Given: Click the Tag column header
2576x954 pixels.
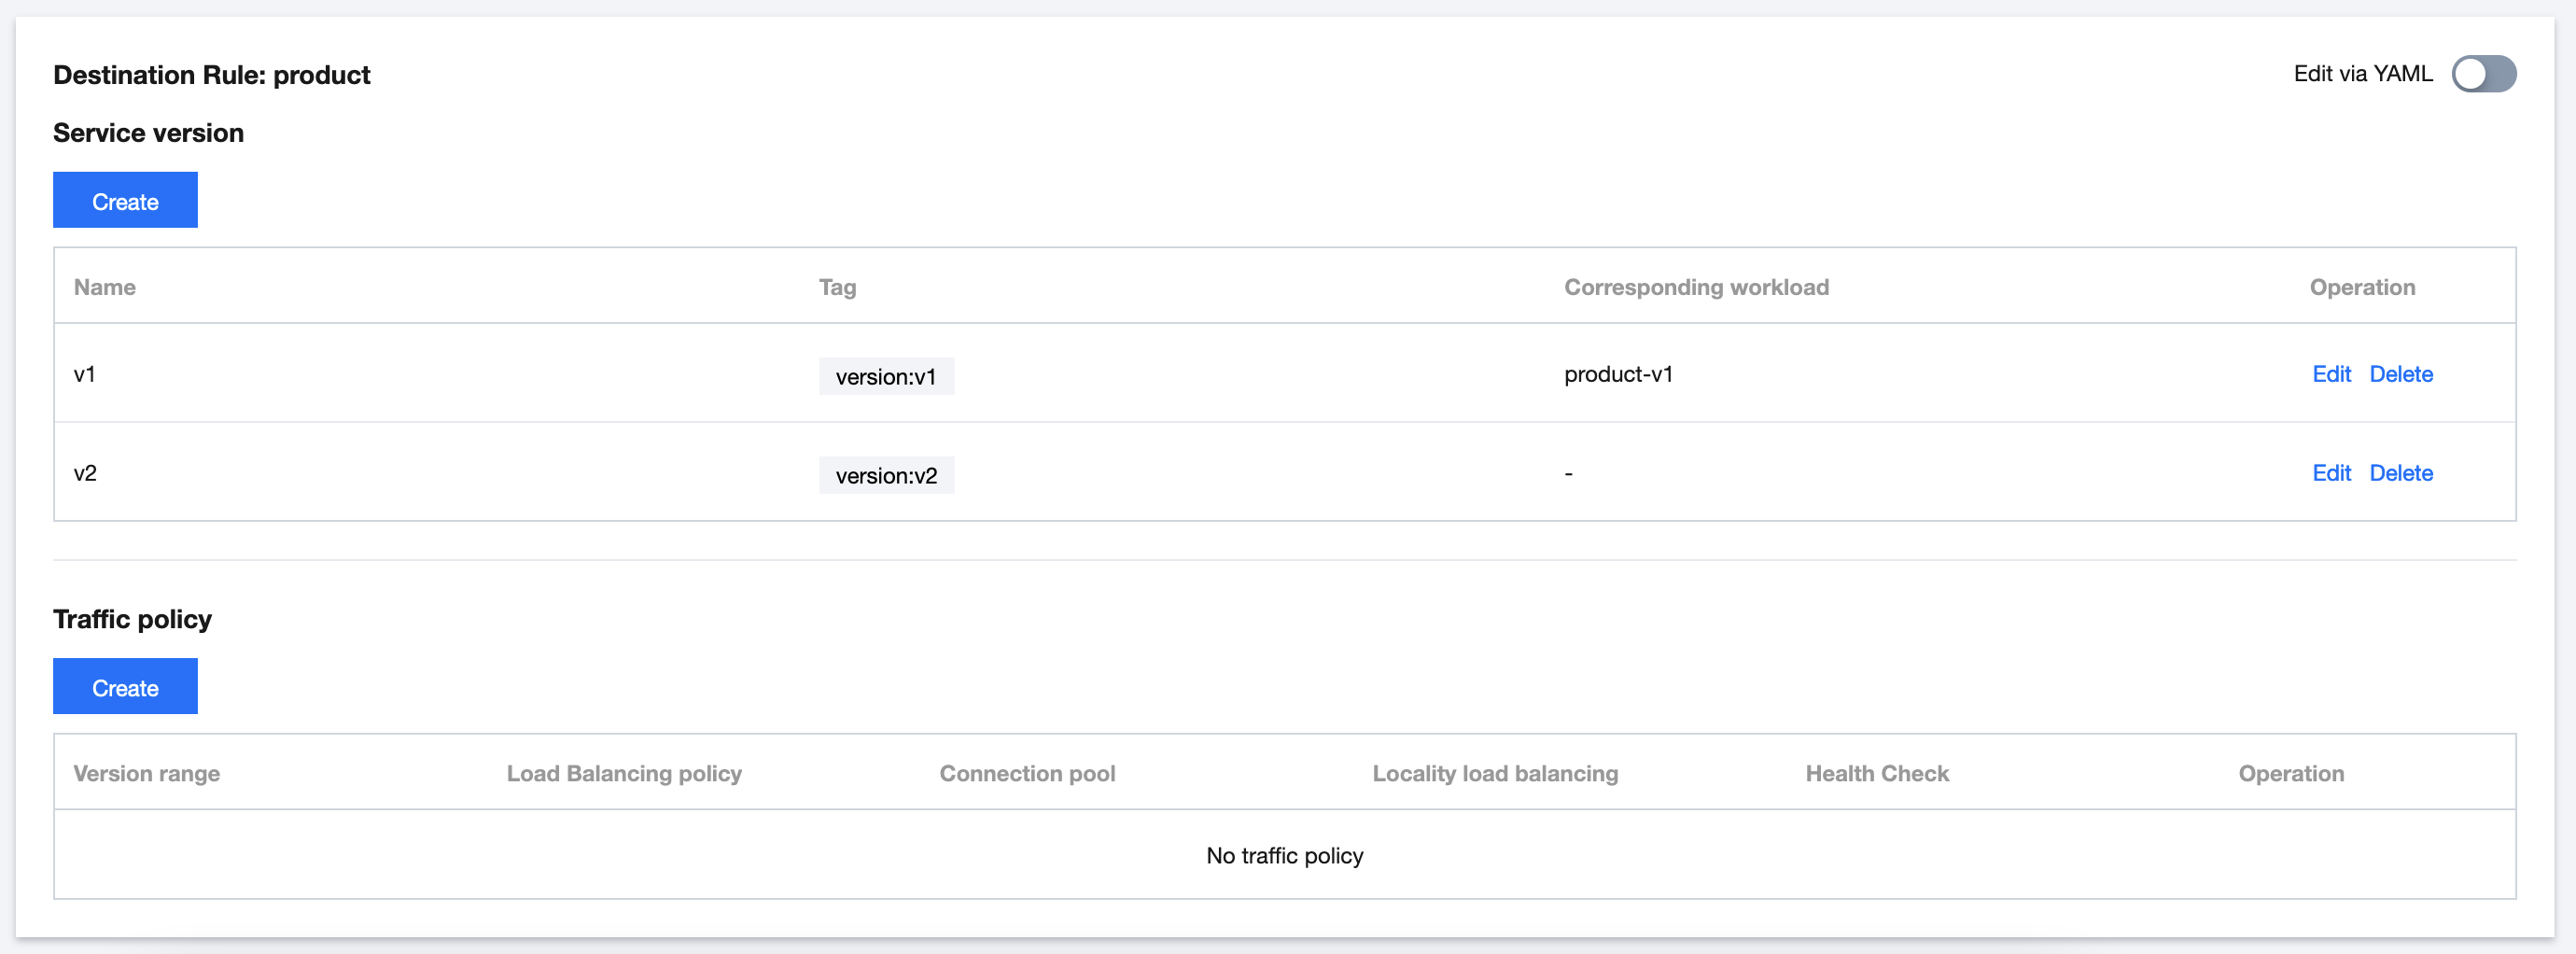Looking at the screenshot, I should tap(837, 287).
